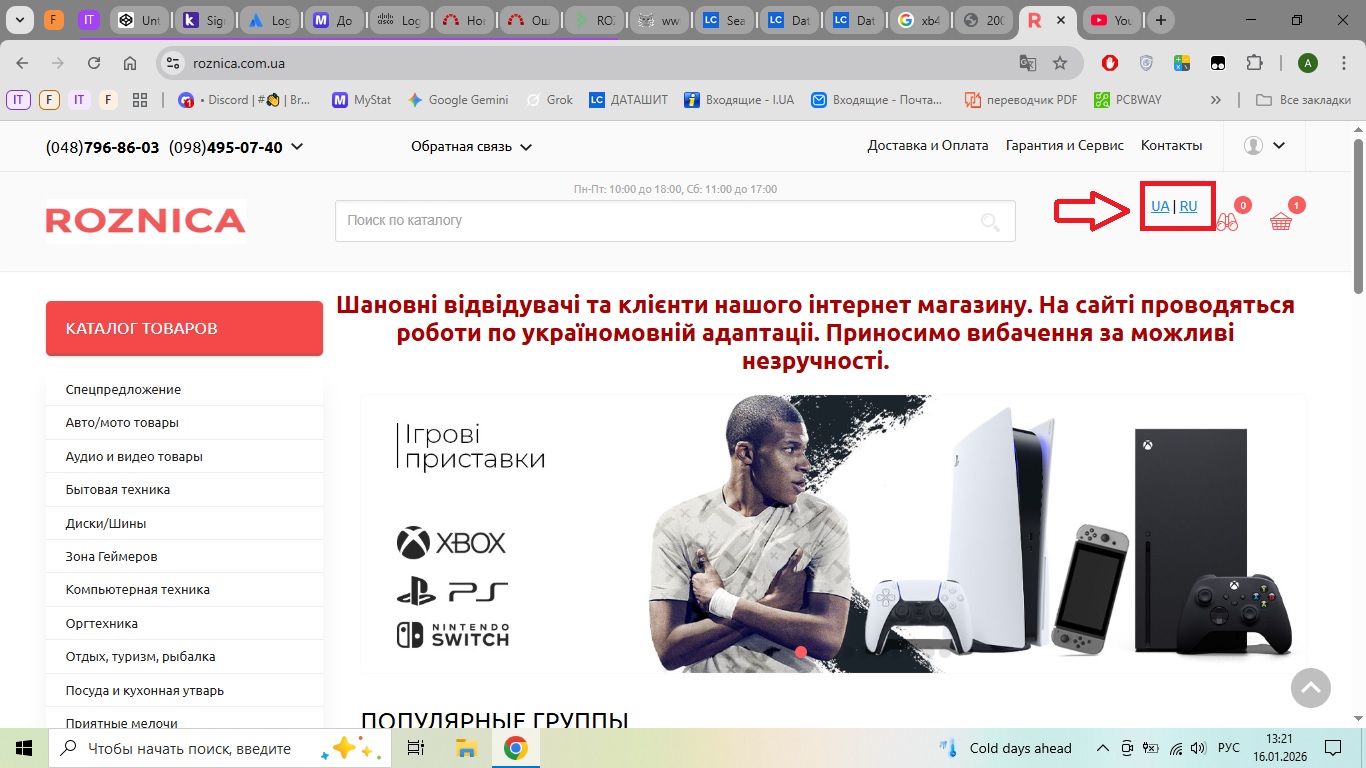Switch to the YouTube browser tab
The height and width of the screenshot is (768, 1366).
click(x=1110, y=20)
